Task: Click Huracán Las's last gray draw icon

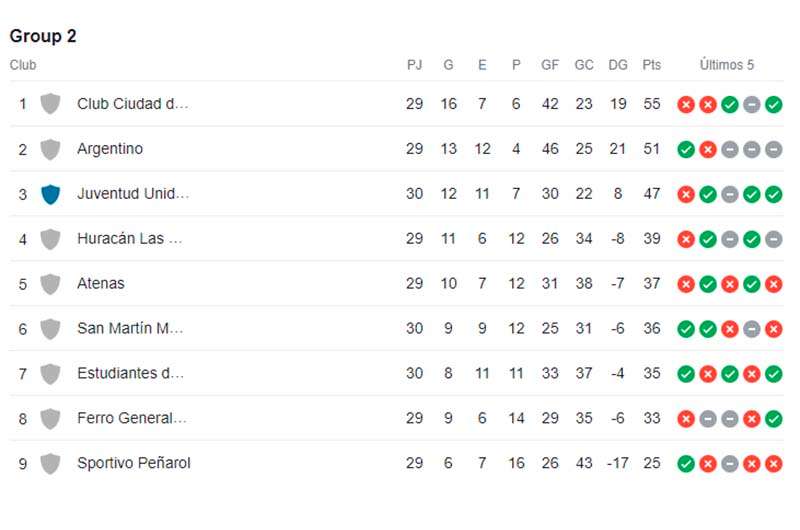Action: point(773,239)
